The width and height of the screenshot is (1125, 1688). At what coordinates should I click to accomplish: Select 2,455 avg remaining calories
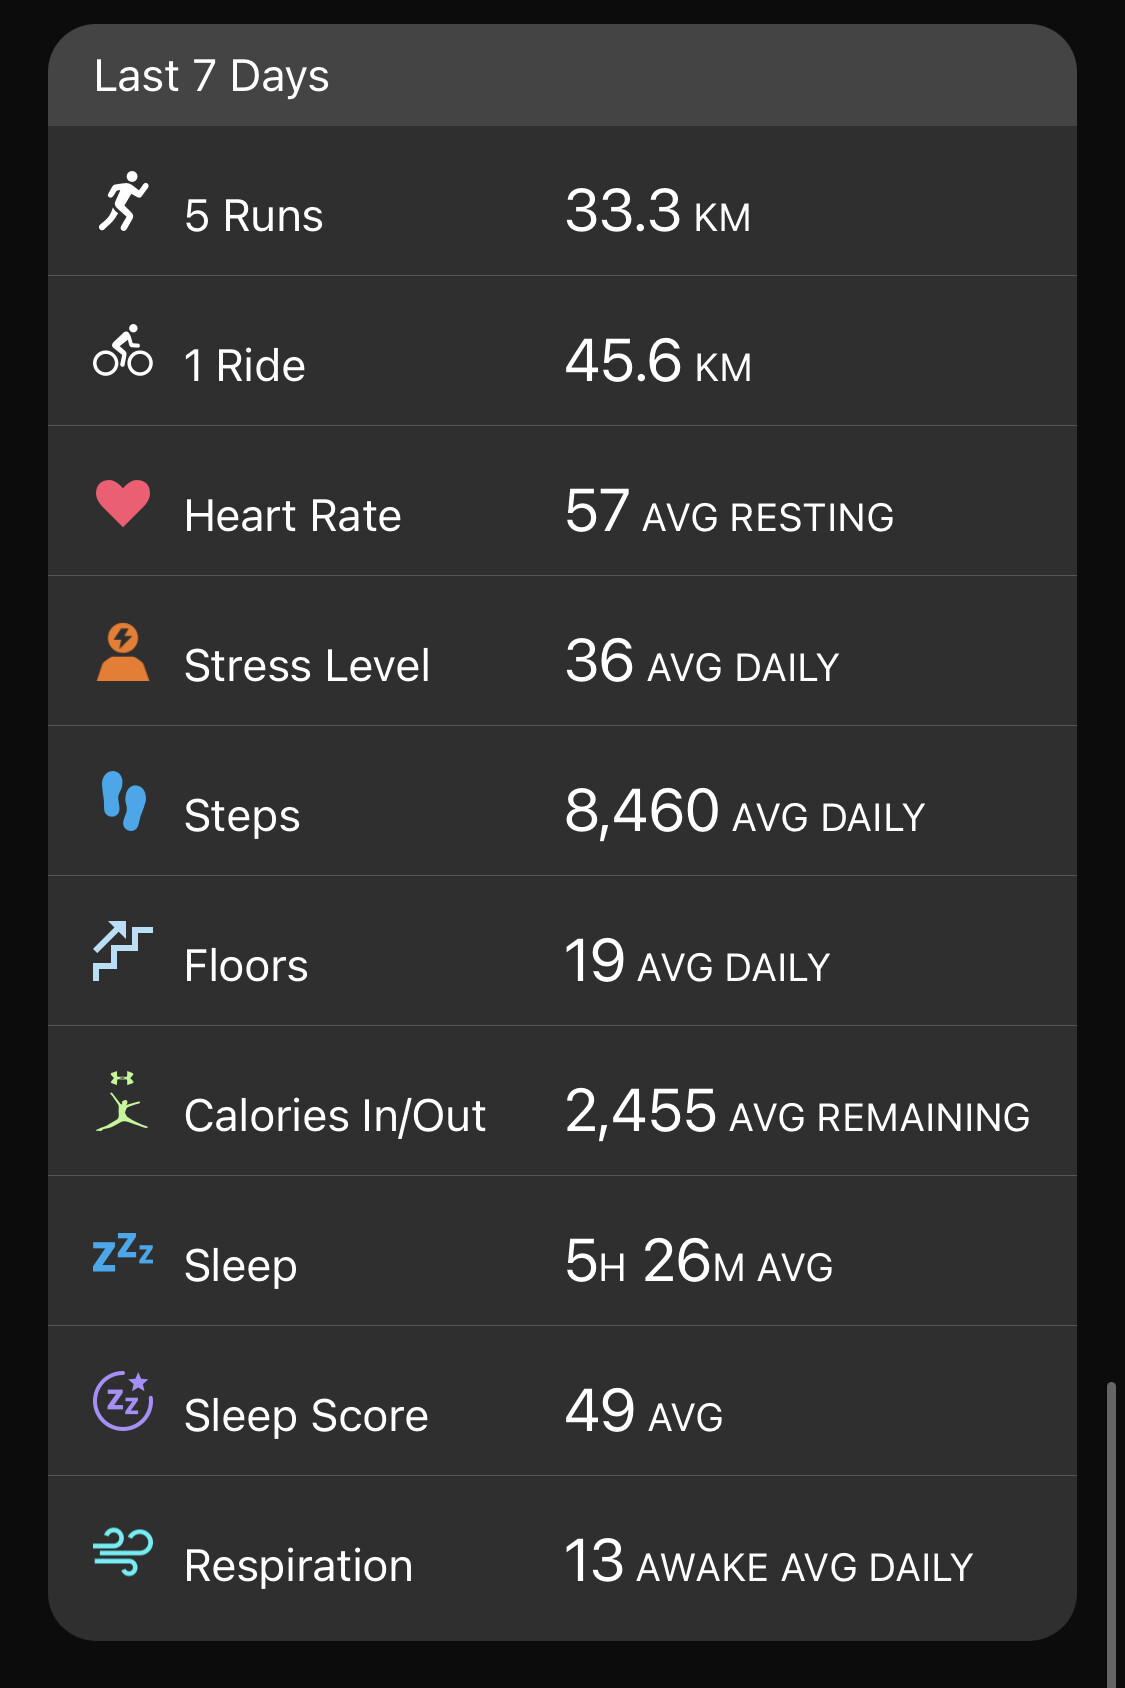point(797,1112)
